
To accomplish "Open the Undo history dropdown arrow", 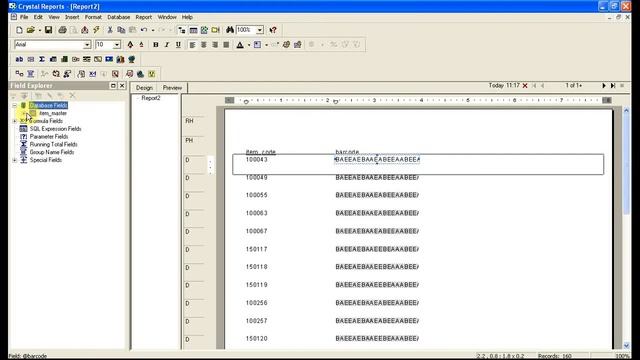I will pos(153,30).
